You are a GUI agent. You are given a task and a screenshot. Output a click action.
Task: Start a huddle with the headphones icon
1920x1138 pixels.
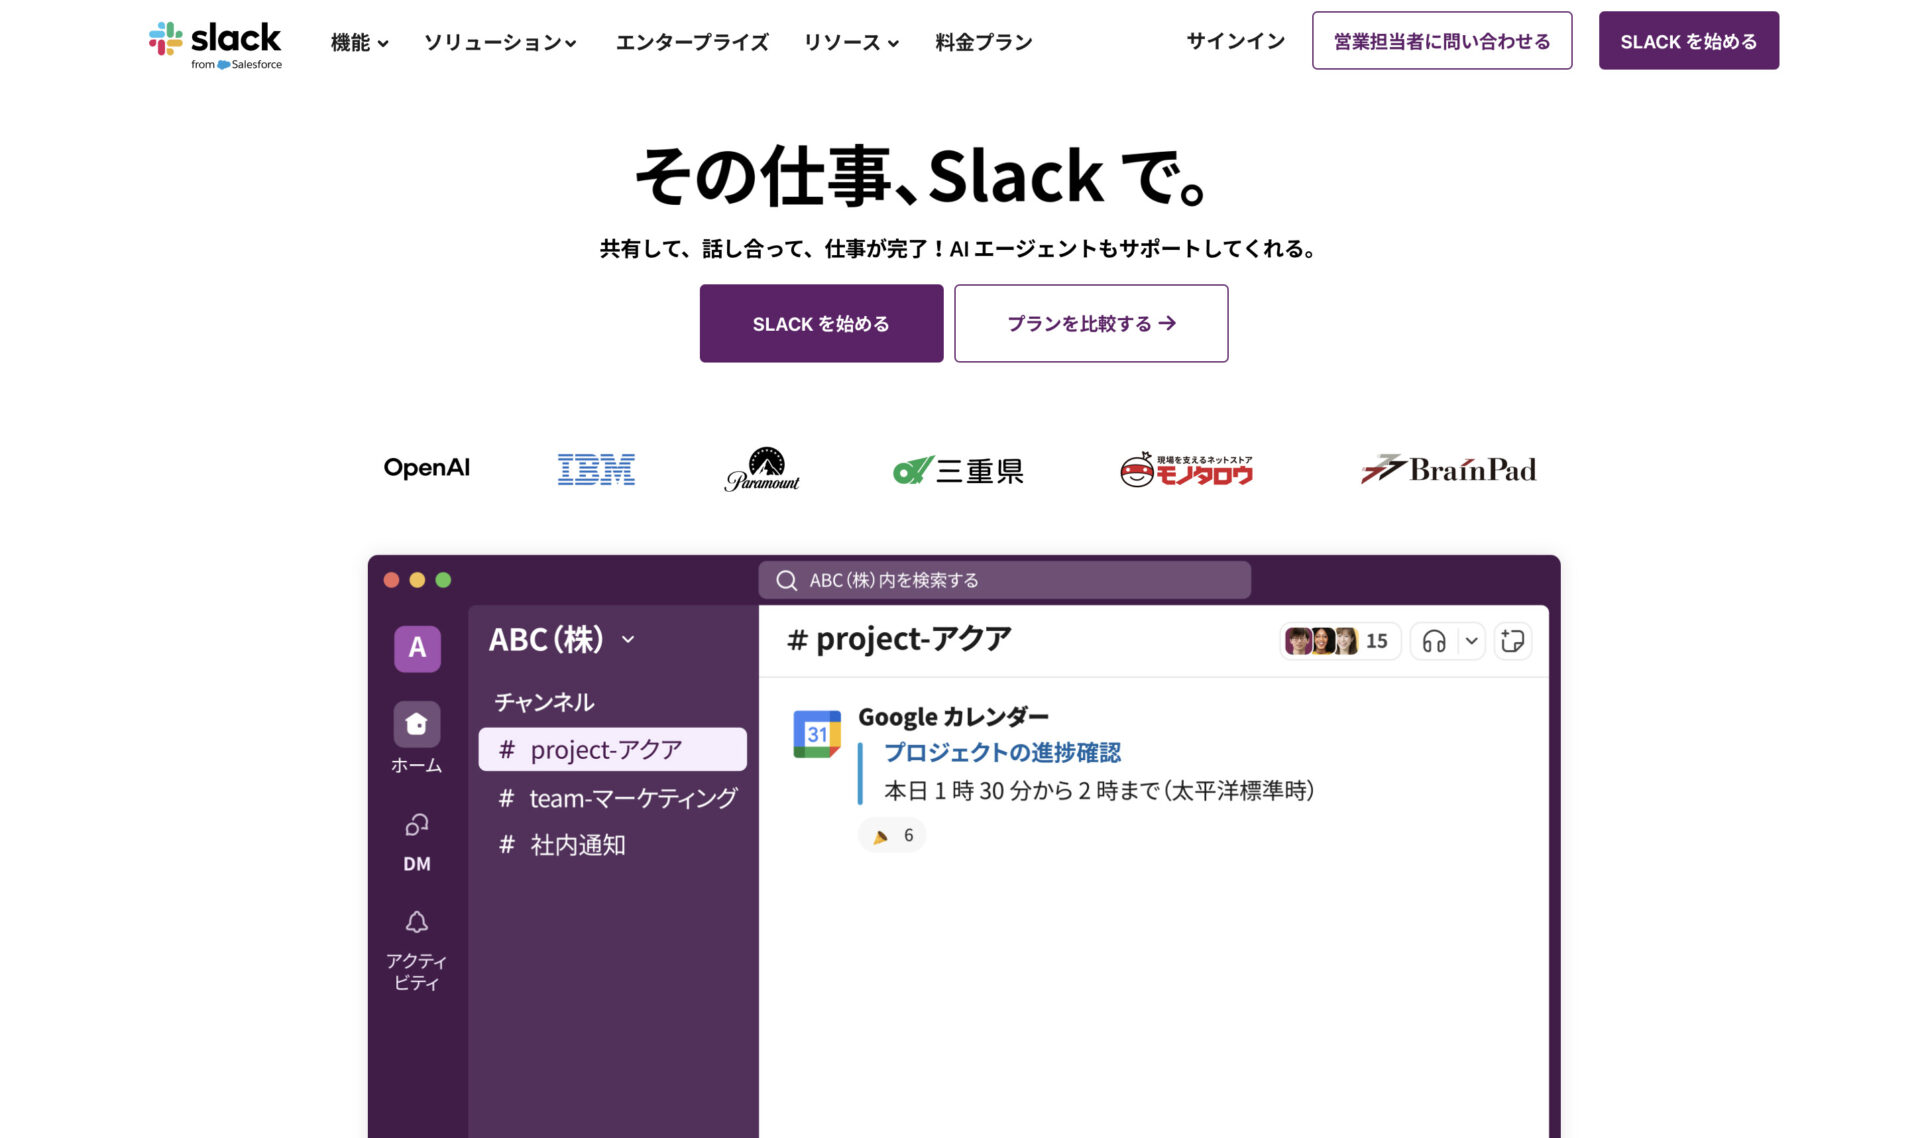(1434, 641)
